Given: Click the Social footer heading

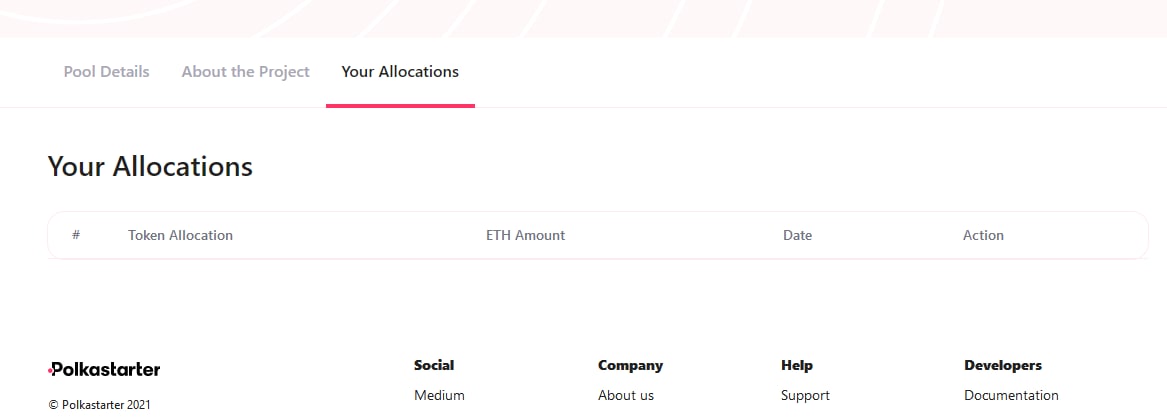Looking at the screenshot, I should tap(434, 366).
